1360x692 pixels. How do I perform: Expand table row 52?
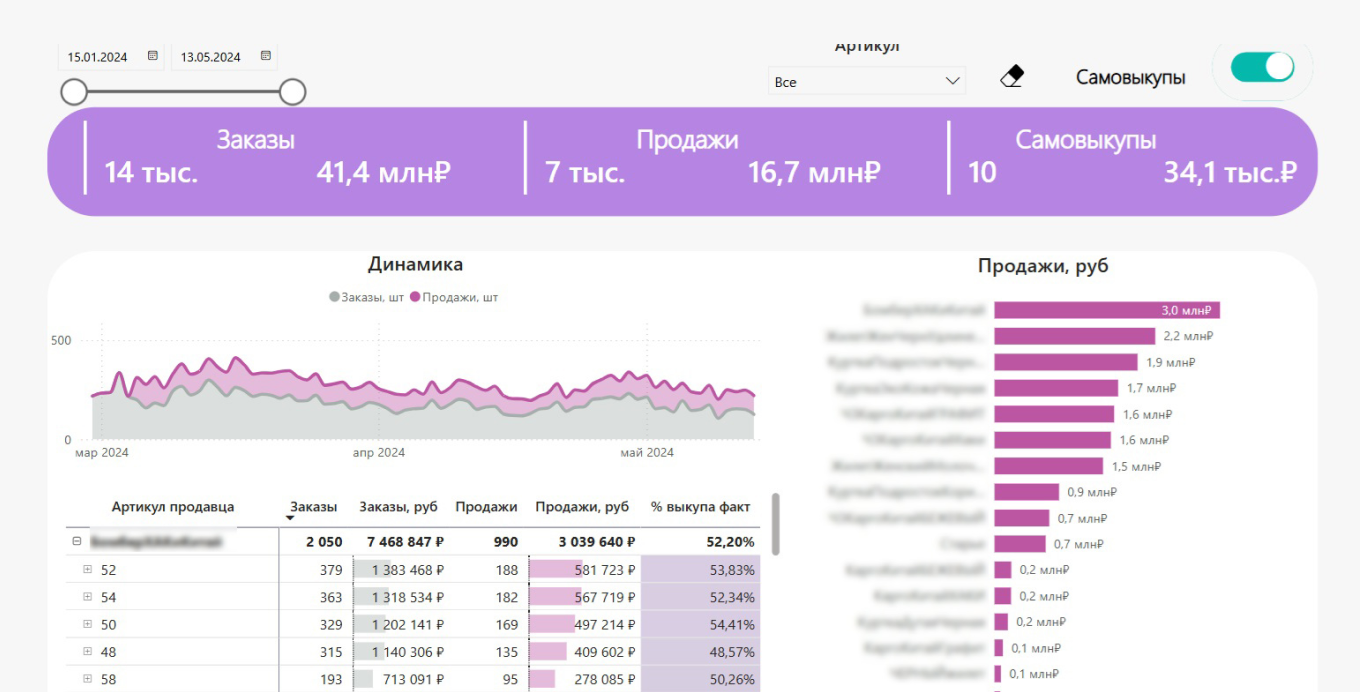click(x=87, y=569)
